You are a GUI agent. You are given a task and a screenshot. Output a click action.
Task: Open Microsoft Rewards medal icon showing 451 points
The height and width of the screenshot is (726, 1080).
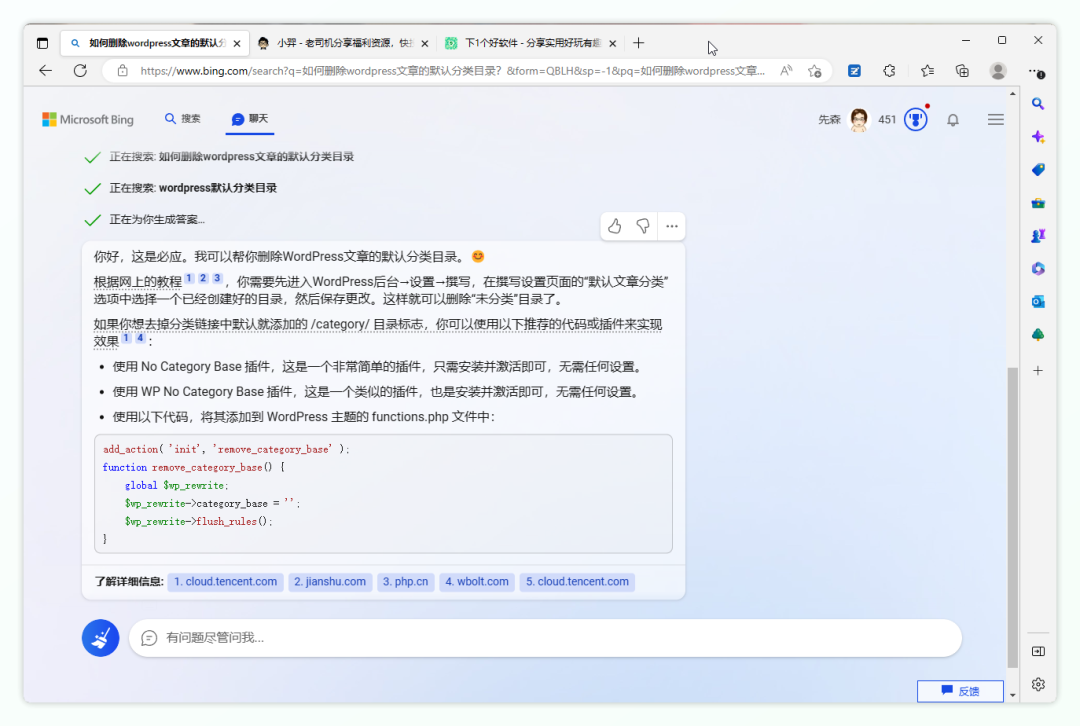(915, 119)
